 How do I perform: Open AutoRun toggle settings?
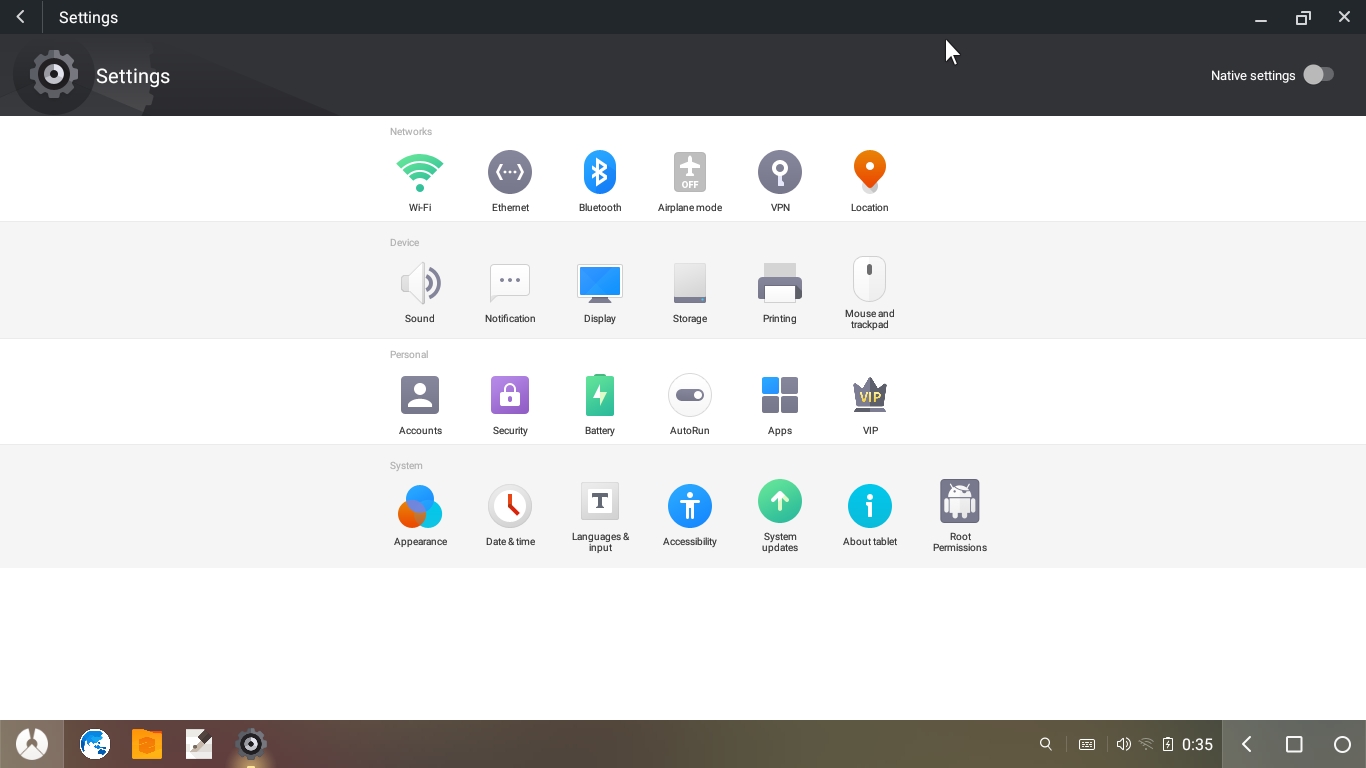[690, 396]
